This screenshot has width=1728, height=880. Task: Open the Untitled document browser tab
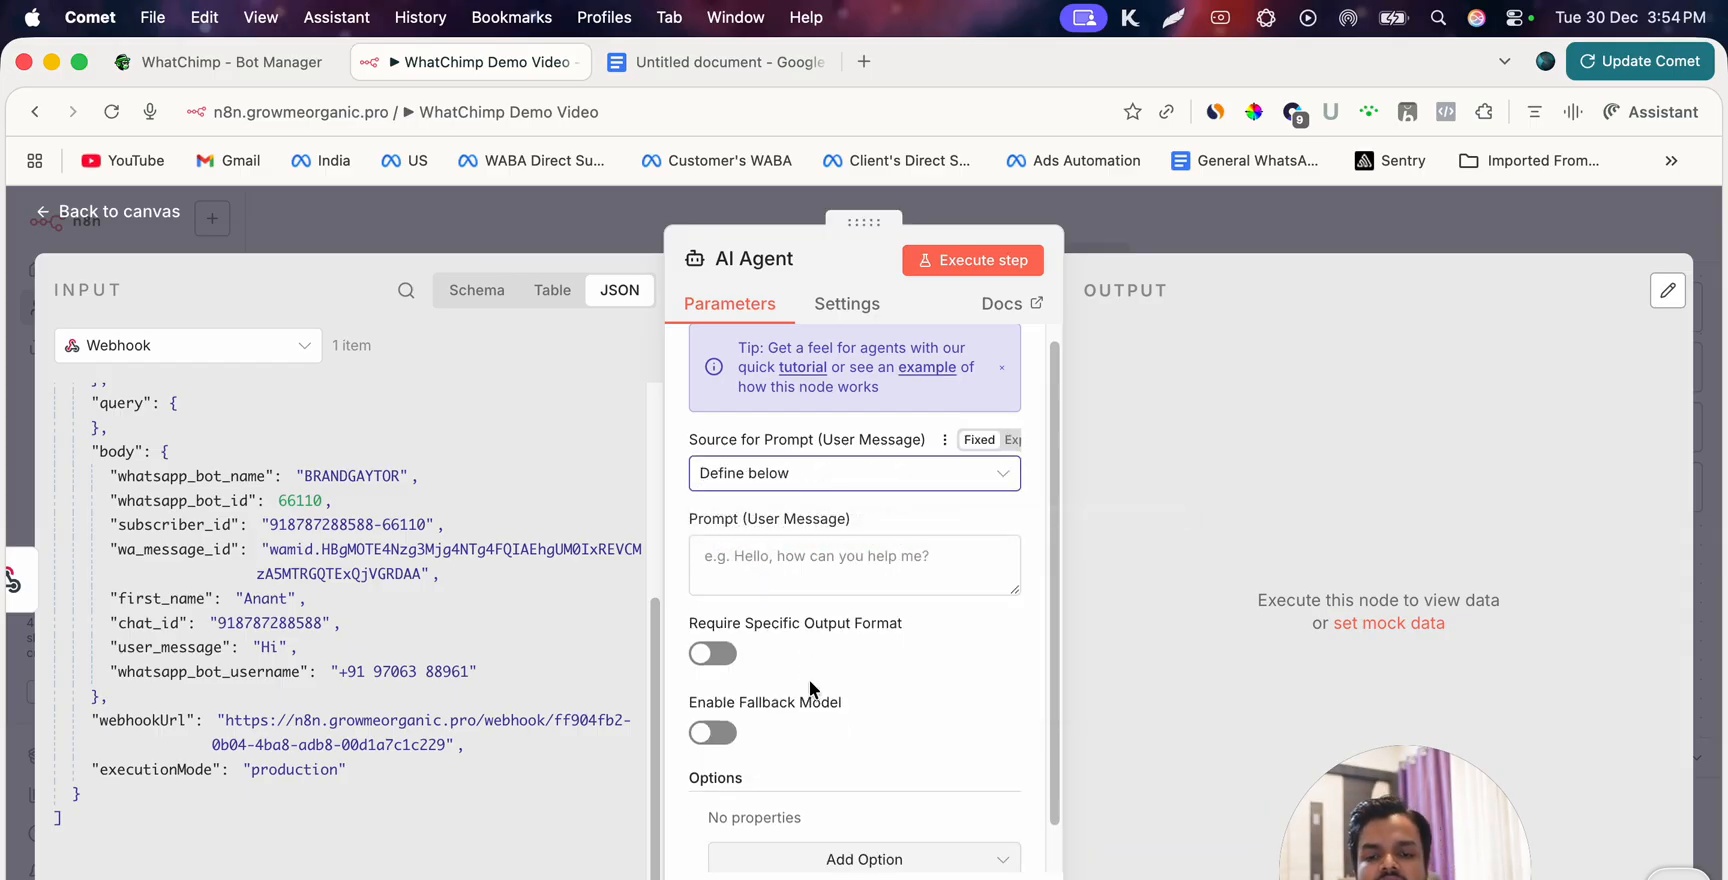(716, 62)
